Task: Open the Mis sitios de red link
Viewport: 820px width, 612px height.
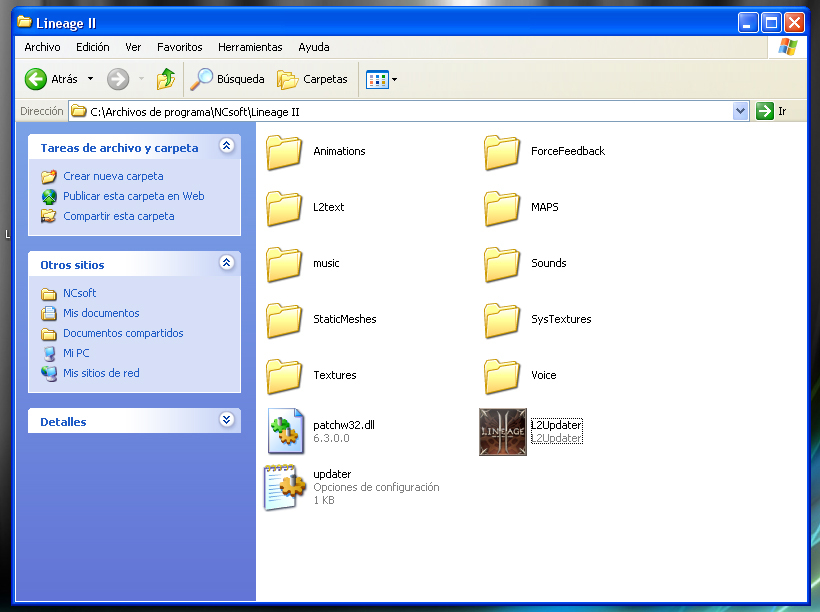Action: coord(101,373)
